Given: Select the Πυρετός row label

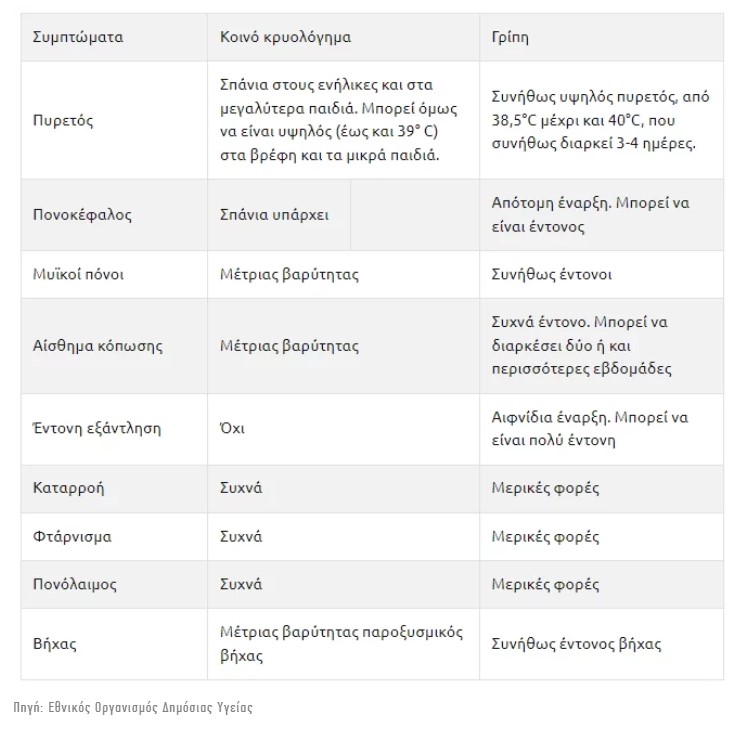Looking at the screenshot, I should [63, 121].
